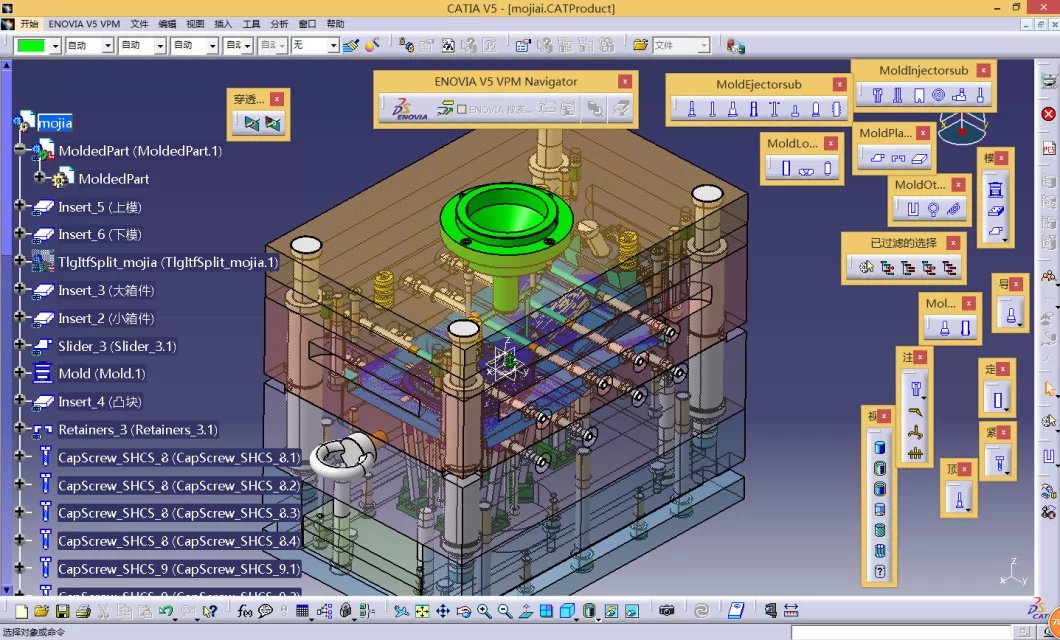This screenshot has width=1060, height=640.
Task: Click the Normal View icon
Action: click(x=526, y=612)
